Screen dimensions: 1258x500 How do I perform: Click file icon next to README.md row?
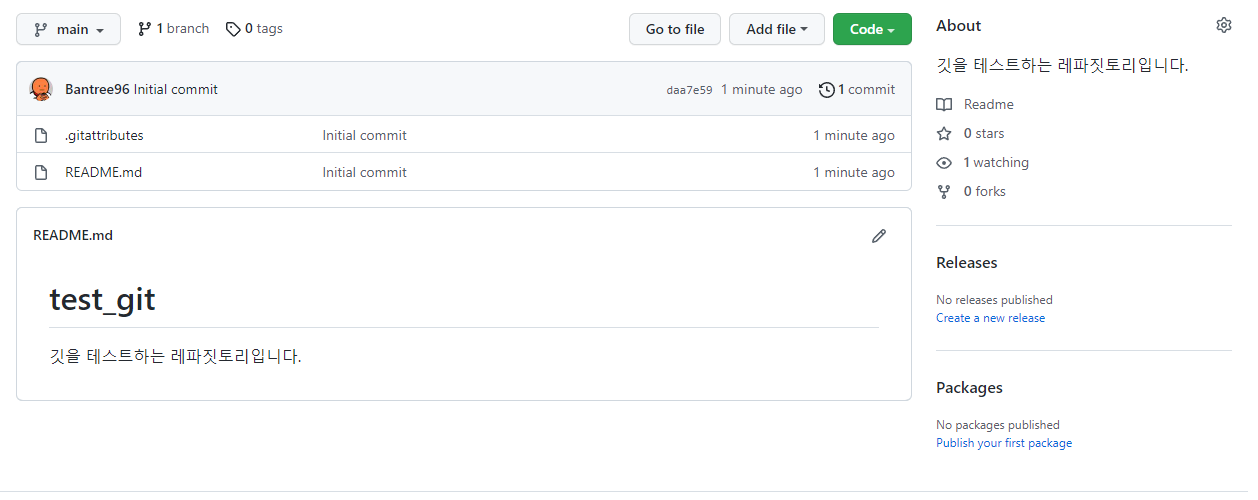41,172
